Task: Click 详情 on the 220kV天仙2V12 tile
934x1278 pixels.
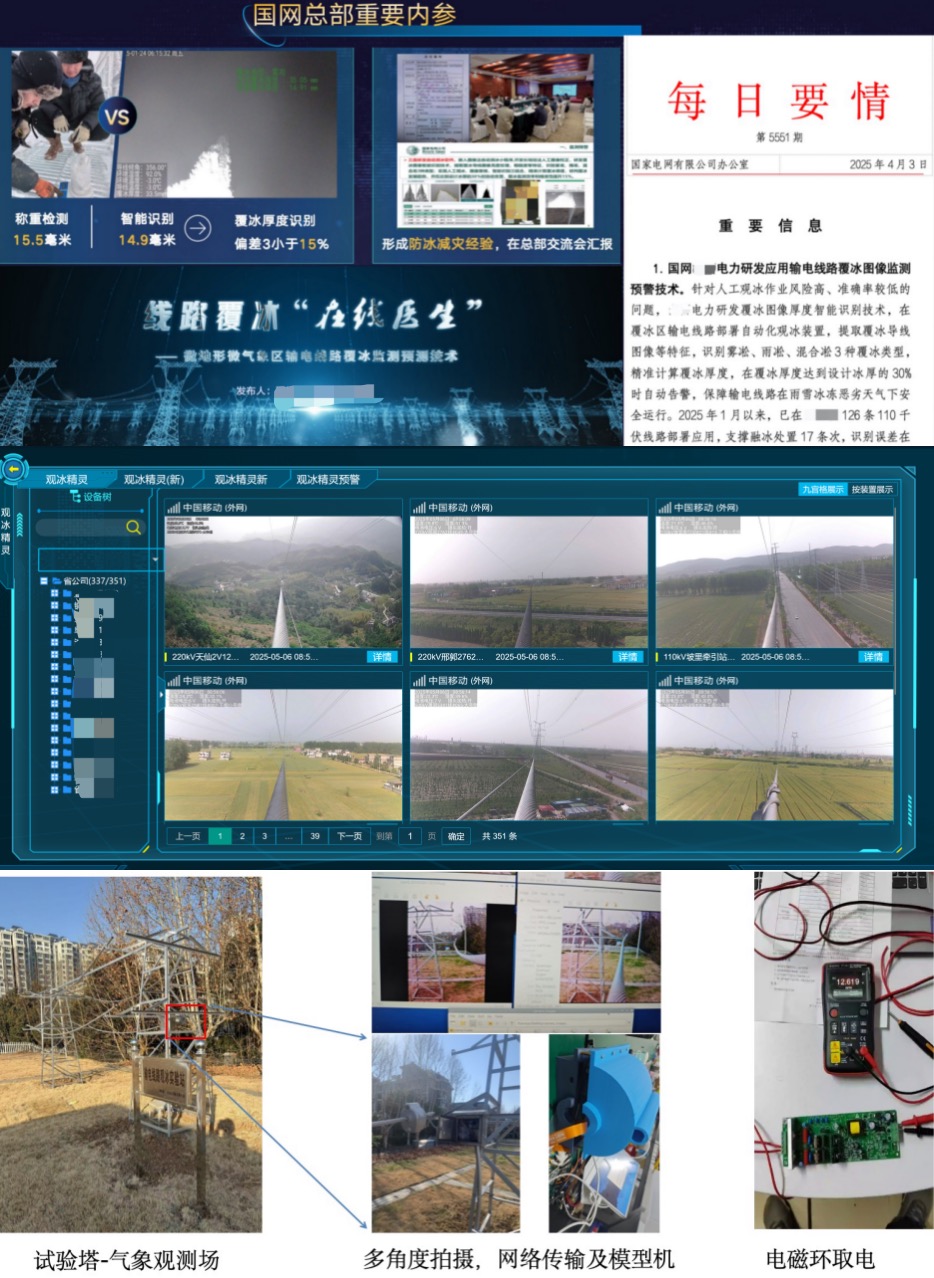Action: [x=382, y=657]
